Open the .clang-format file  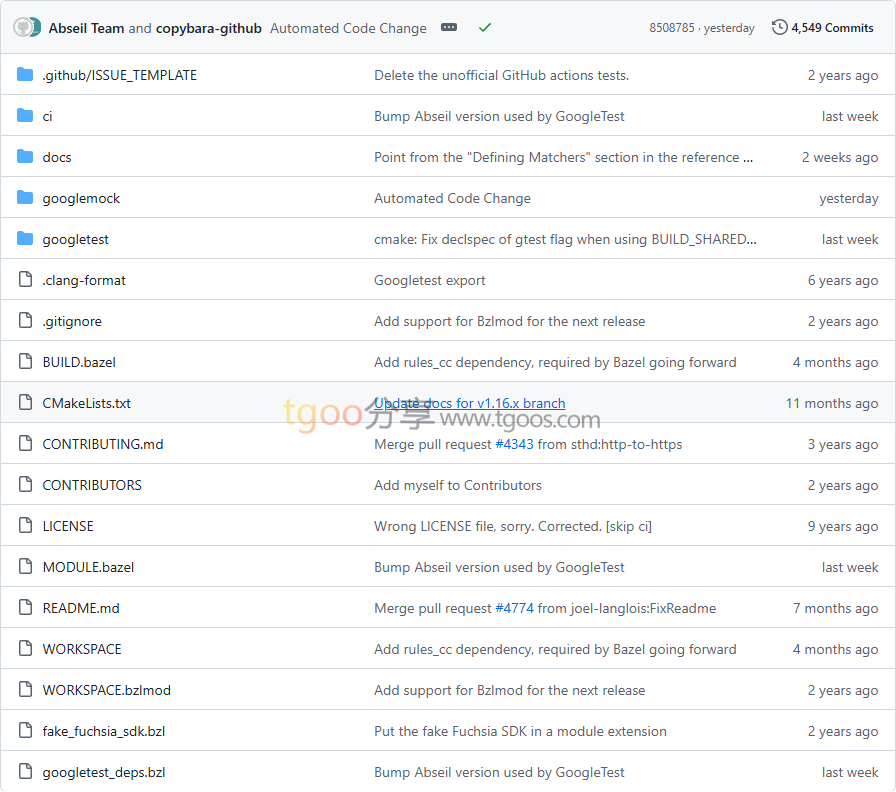[x=84, y=281]
